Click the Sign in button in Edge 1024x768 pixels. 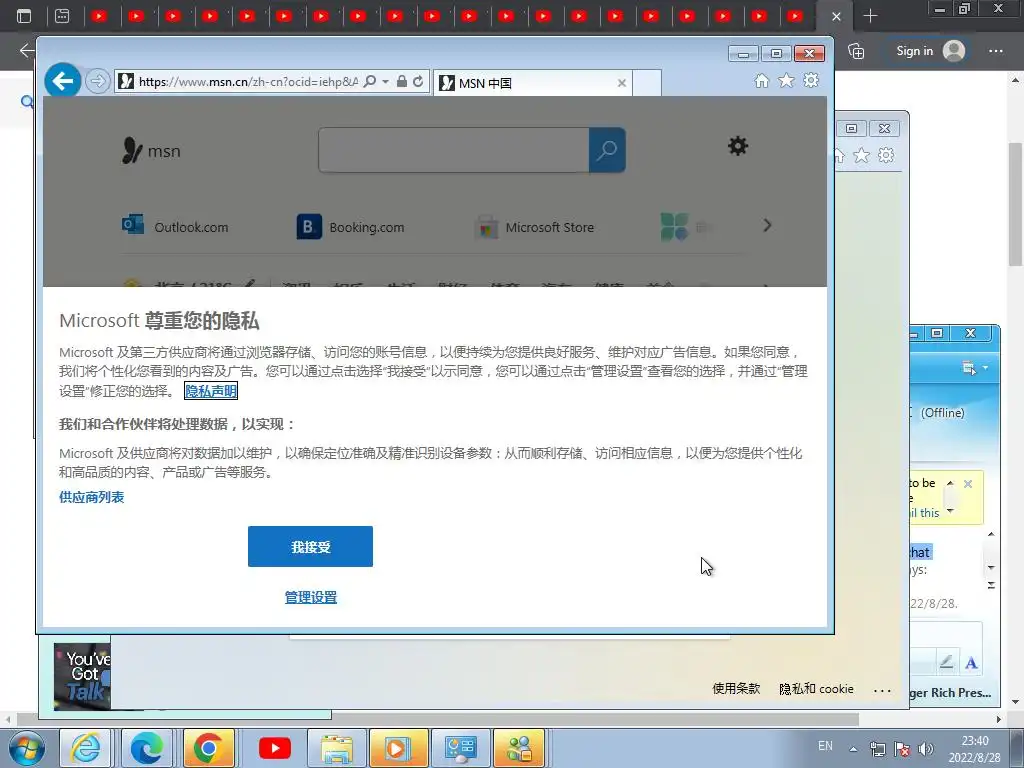930,51
